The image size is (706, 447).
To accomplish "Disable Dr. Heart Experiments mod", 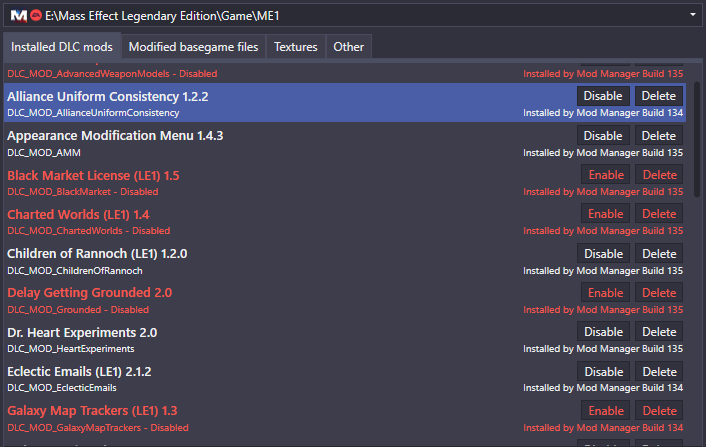I will point(603,332).
